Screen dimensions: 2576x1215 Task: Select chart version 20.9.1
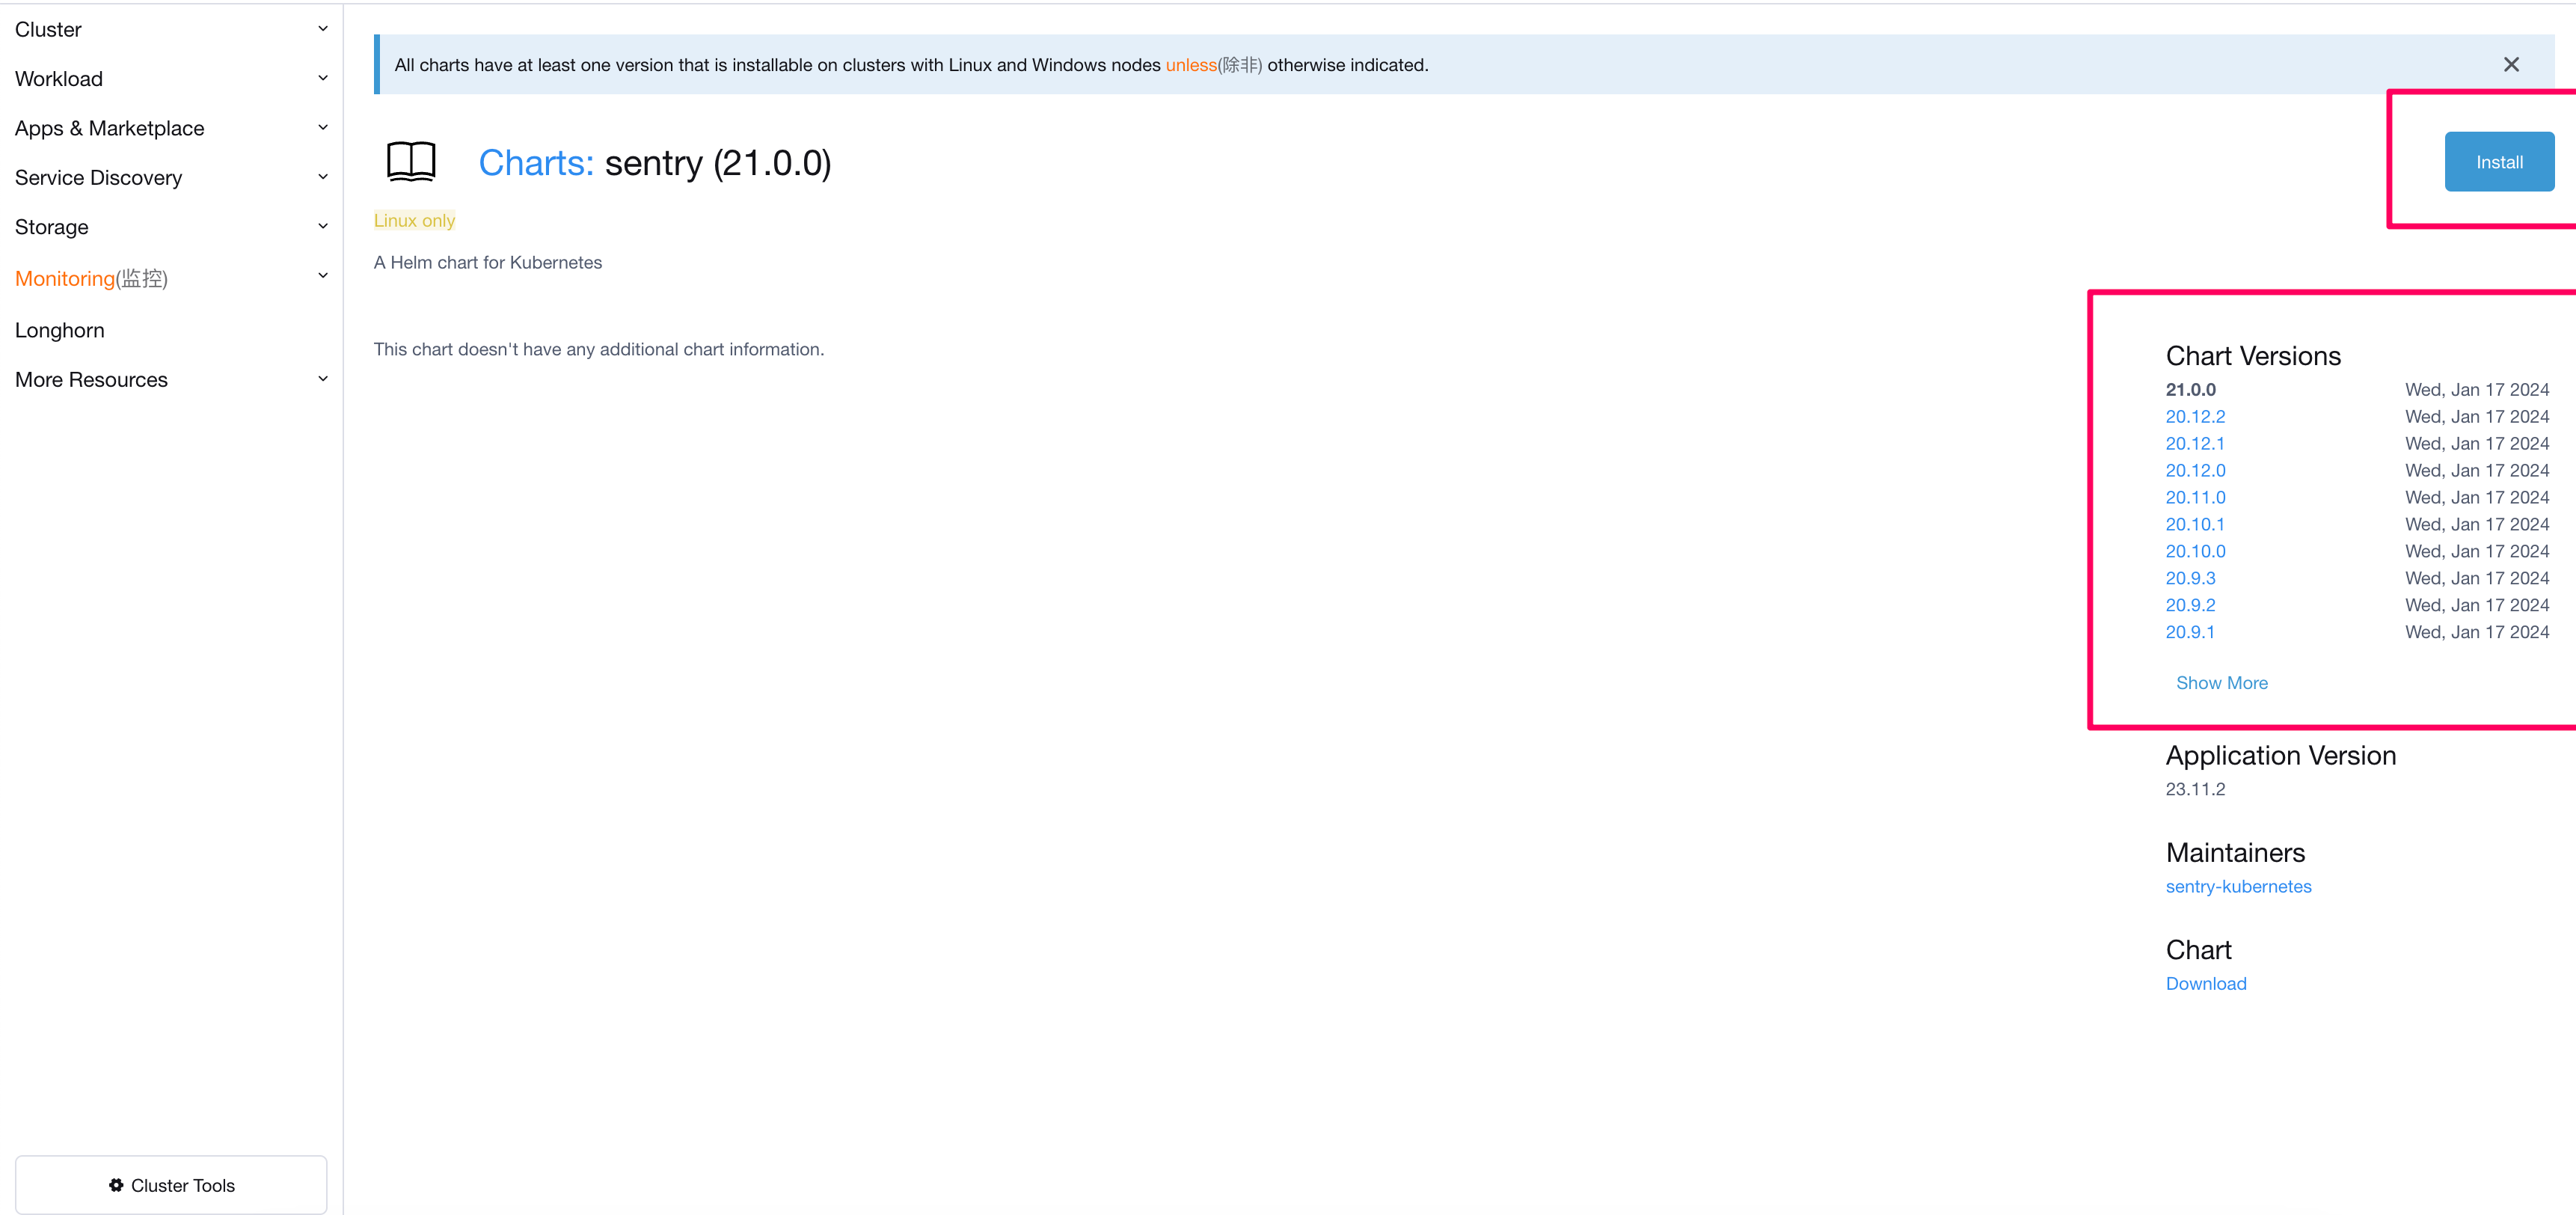(2190, 633)
